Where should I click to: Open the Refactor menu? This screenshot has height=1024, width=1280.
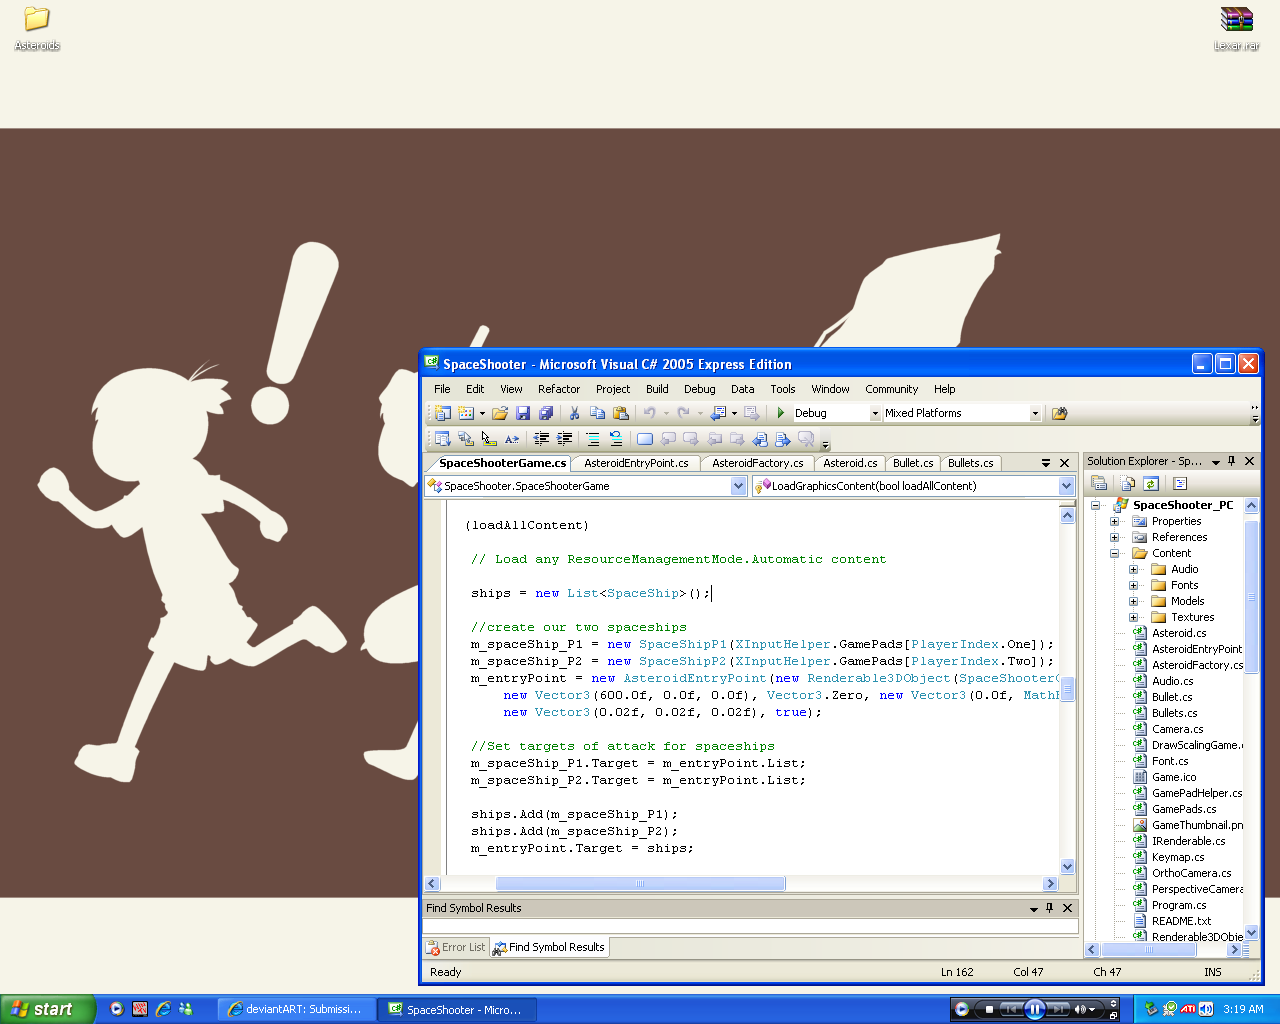(x=559, y=389)
